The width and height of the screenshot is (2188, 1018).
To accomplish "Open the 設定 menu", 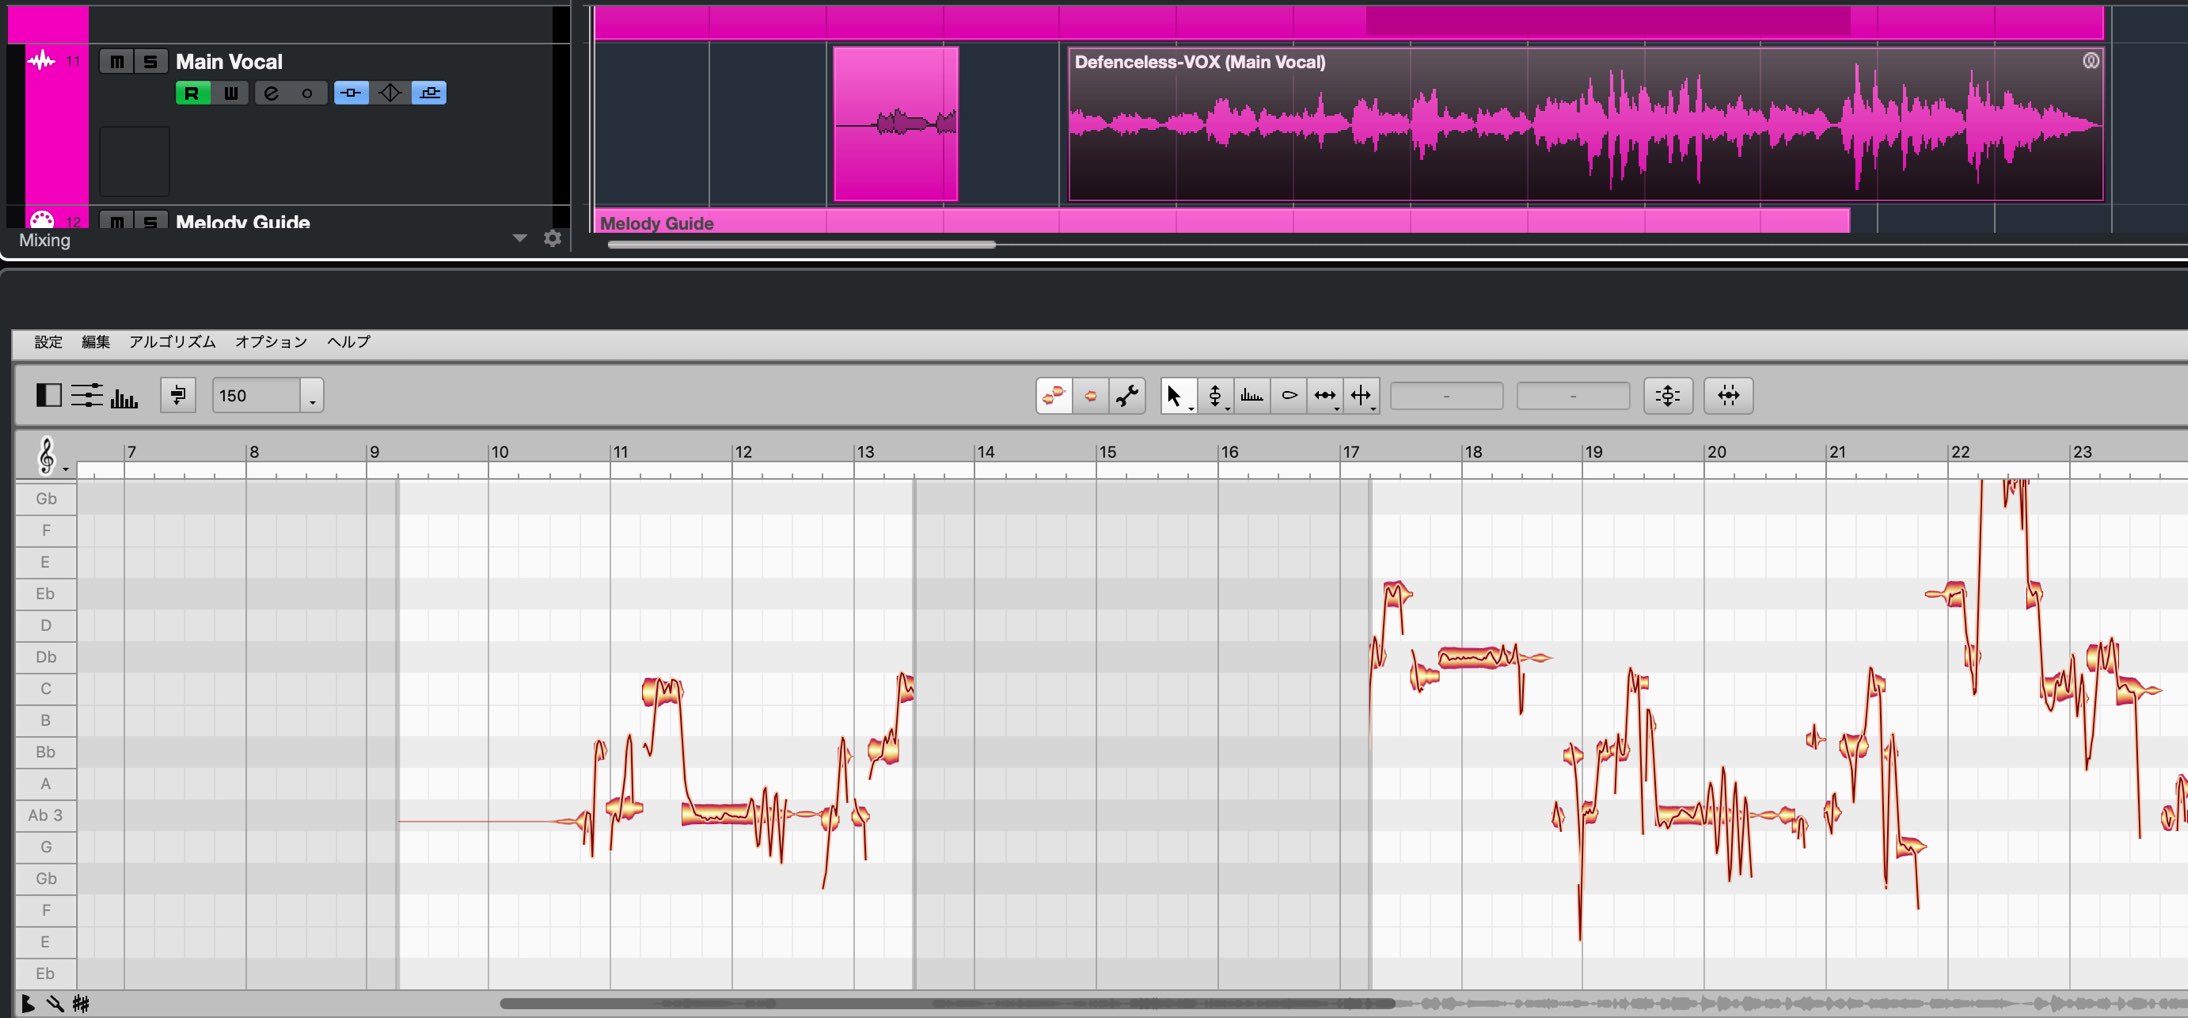I will tap(48, 342).
